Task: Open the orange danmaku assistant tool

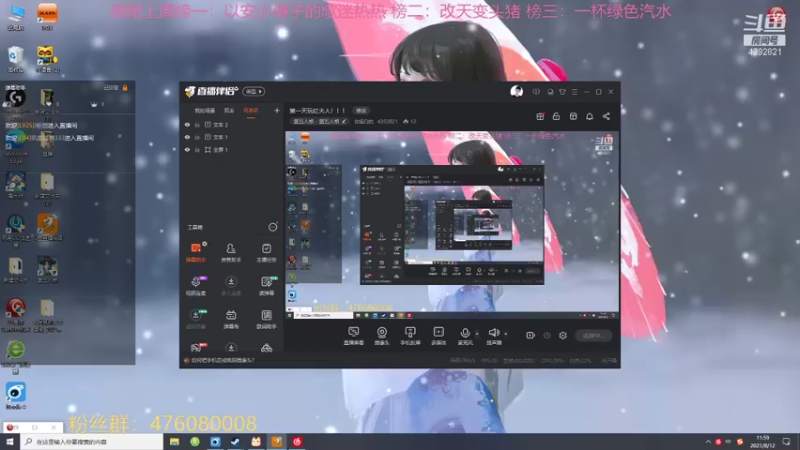Action: (x=196, y=252)
